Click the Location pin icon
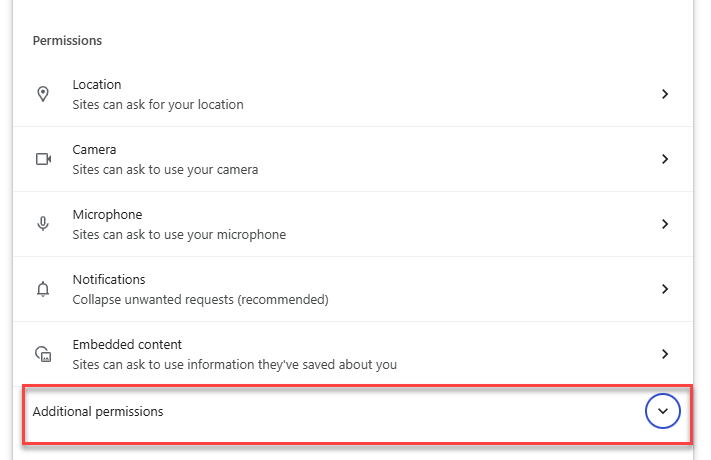 click(43, 94)
